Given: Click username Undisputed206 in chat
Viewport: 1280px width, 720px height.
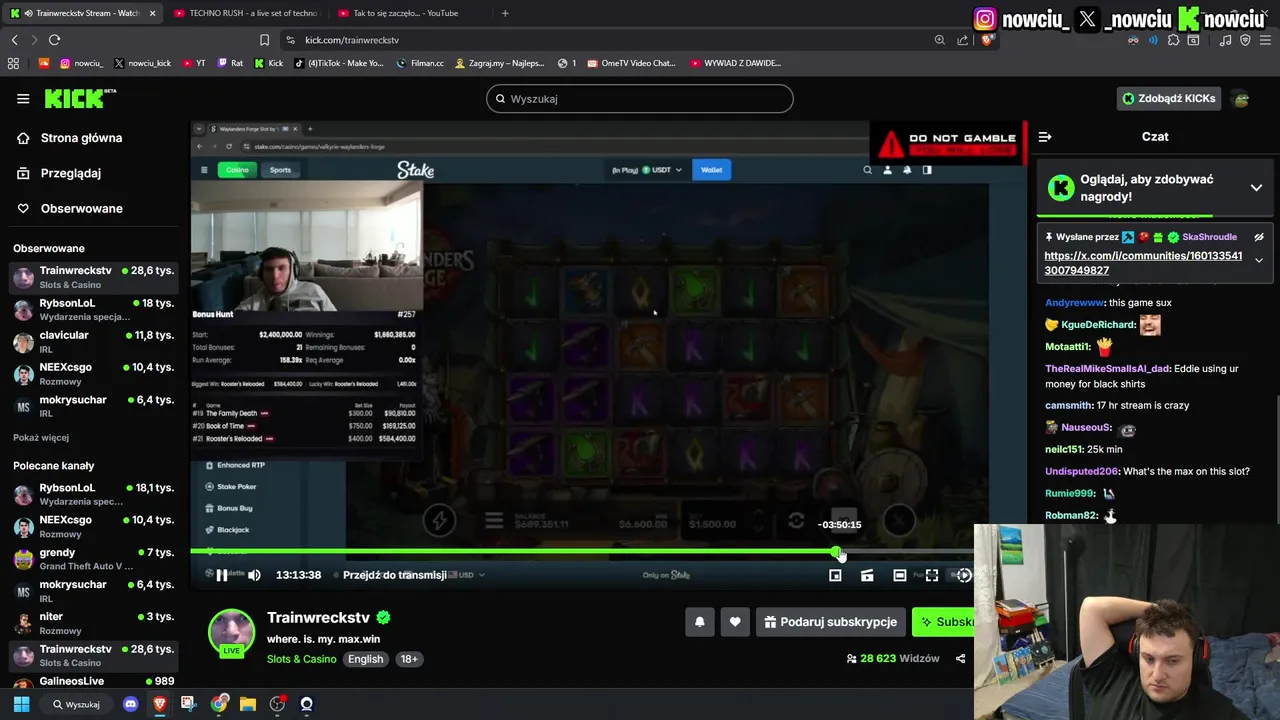Looking at the screenshot, I should point(1081,472).
